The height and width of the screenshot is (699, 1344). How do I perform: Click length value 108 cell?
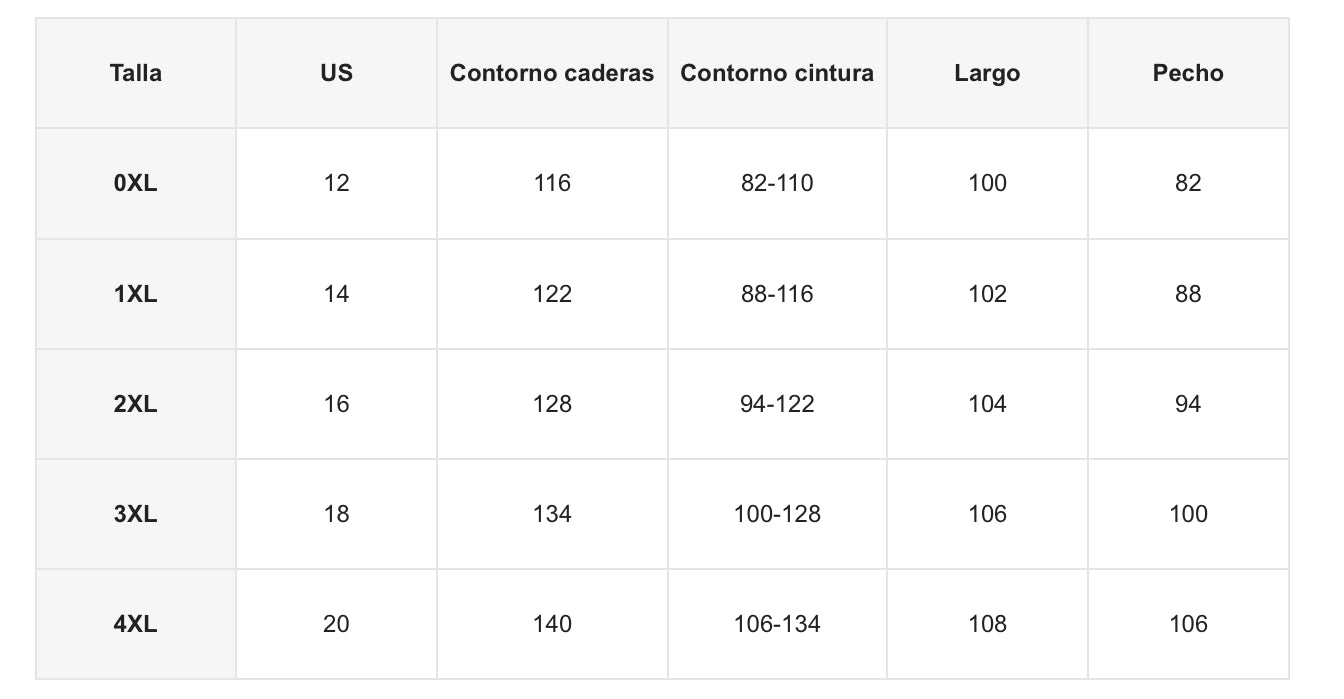point(987,624)
